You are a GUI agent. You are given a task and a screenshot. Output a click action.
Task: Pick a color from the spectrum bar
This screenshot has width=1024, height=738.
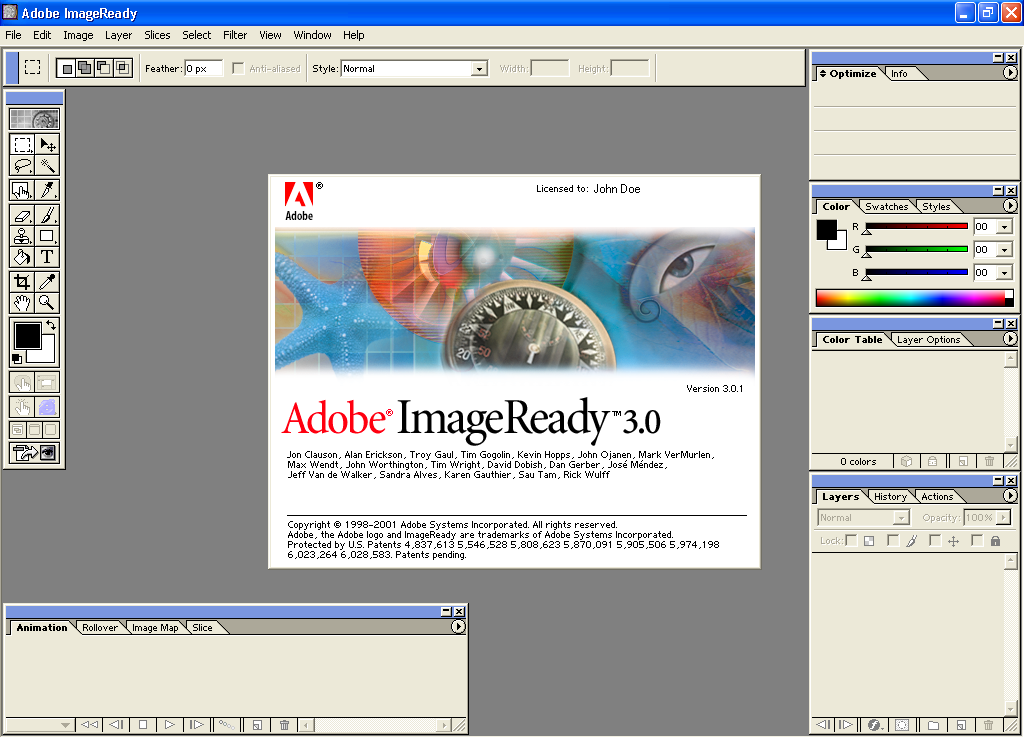point(914,298)
